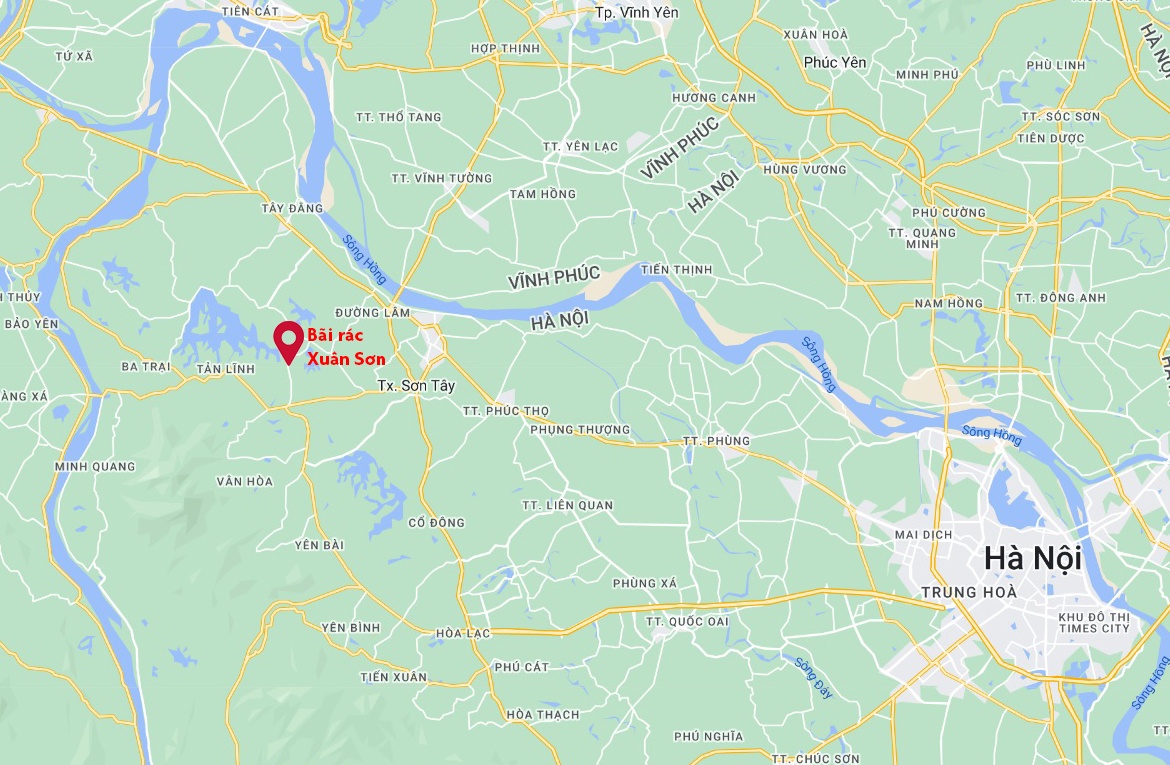Click the Tp. Vĩnh Yên label
Image resolution: width=1170 pixels, height=765 pixels.
pyautogui.click(x=637, y=13)
